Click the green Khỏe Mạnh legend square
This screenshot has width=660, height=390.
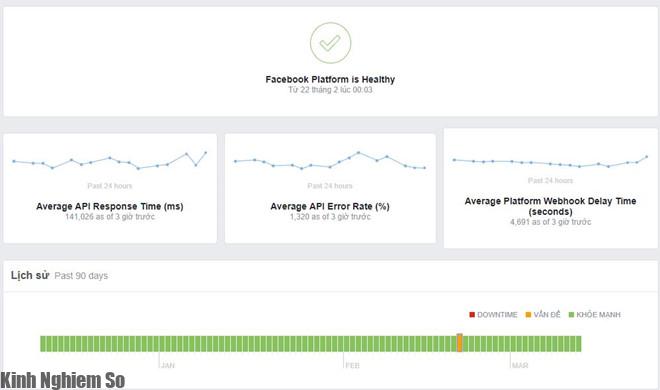tap(571, 315)
